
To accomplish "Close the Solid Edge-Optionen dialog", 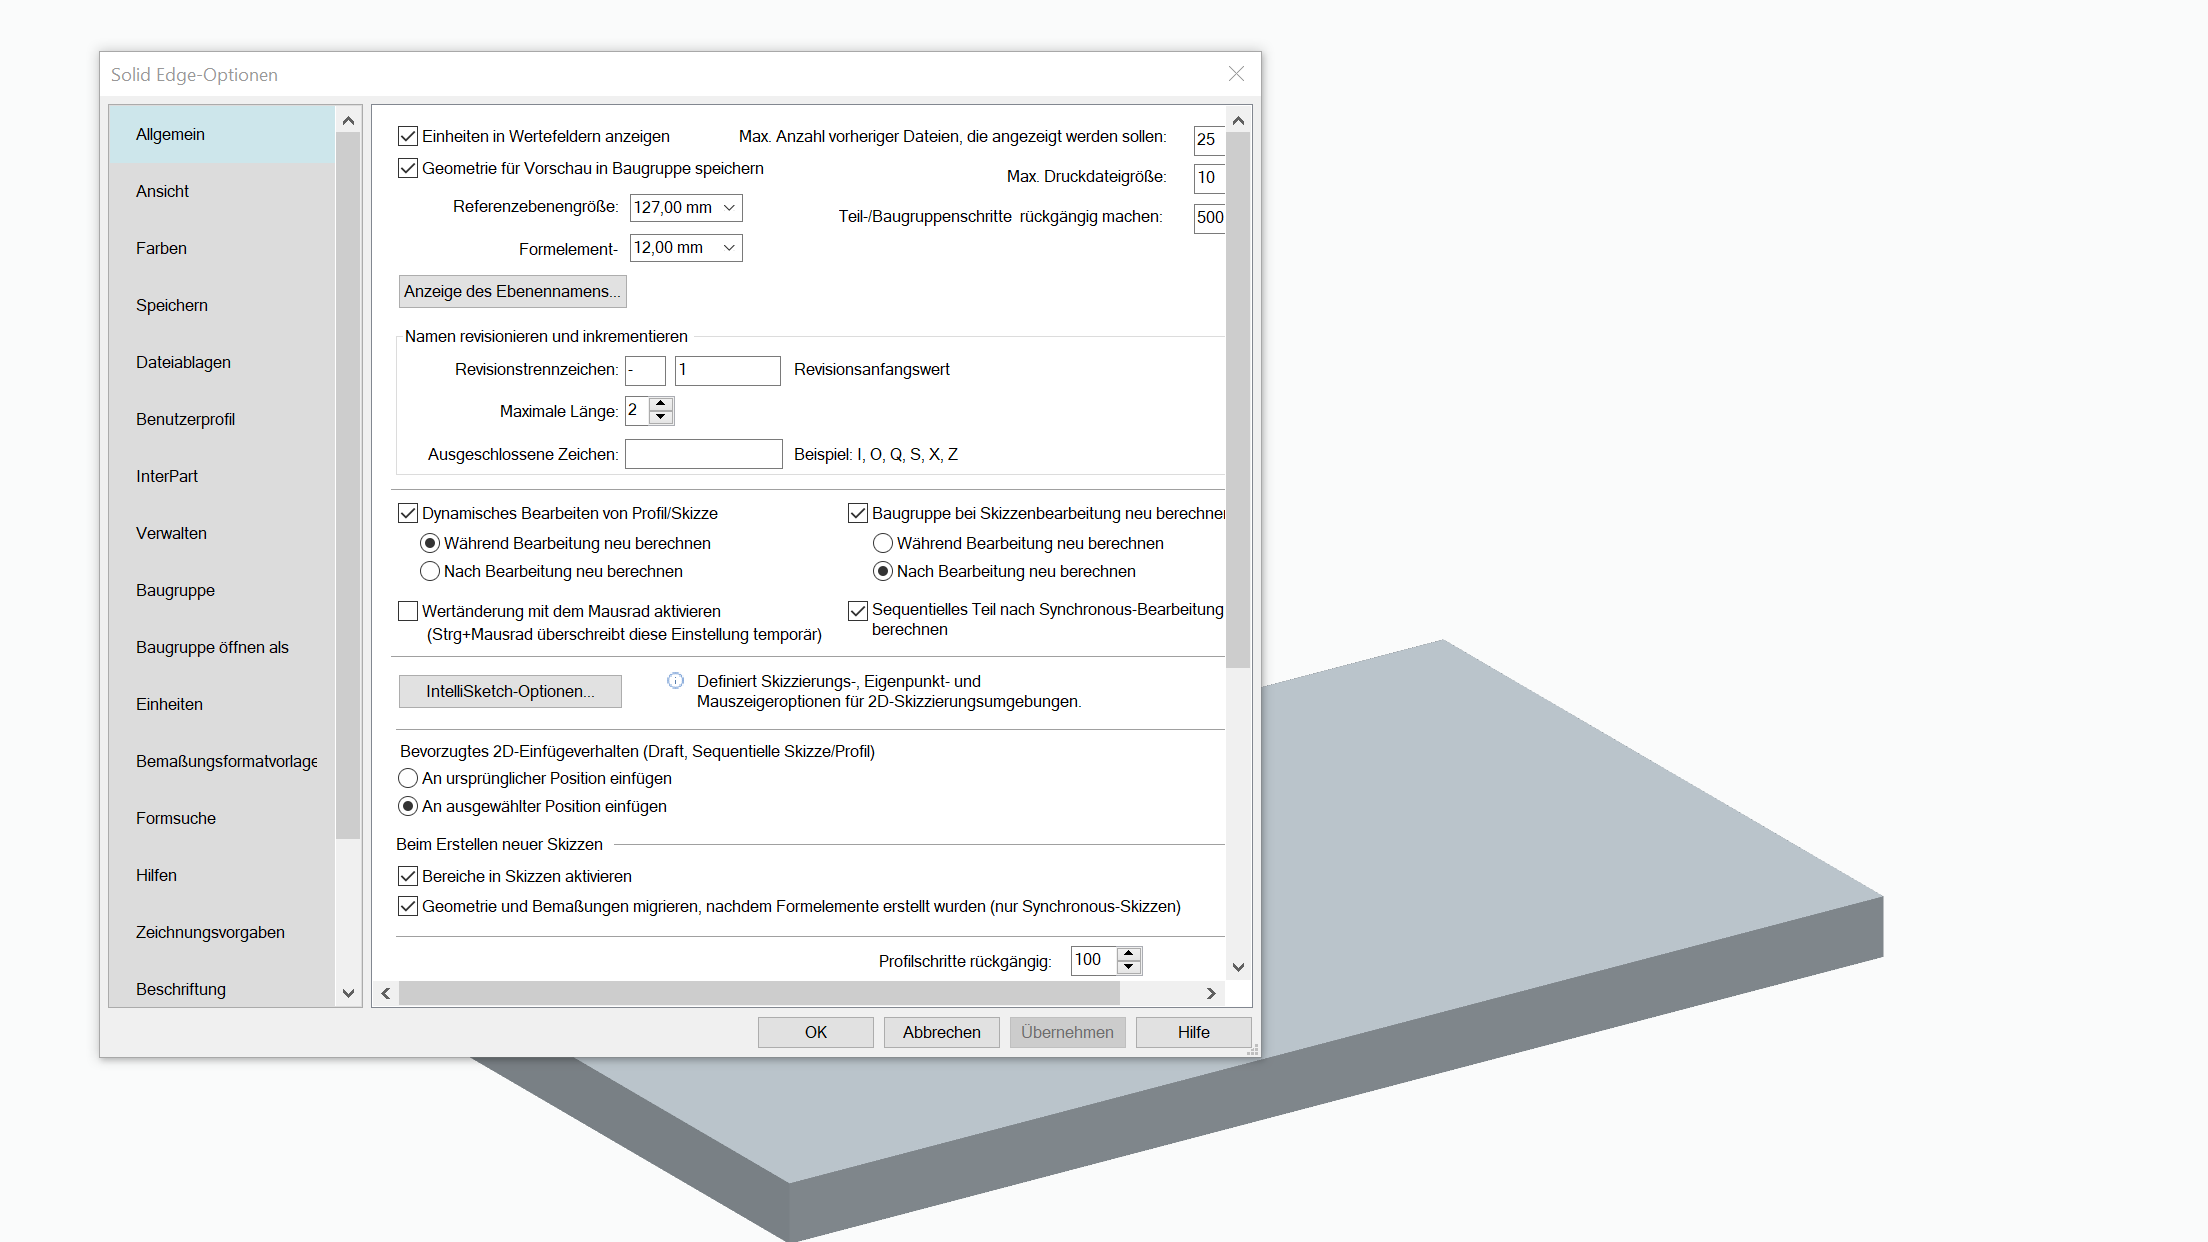I will [x=1236, y=74].
